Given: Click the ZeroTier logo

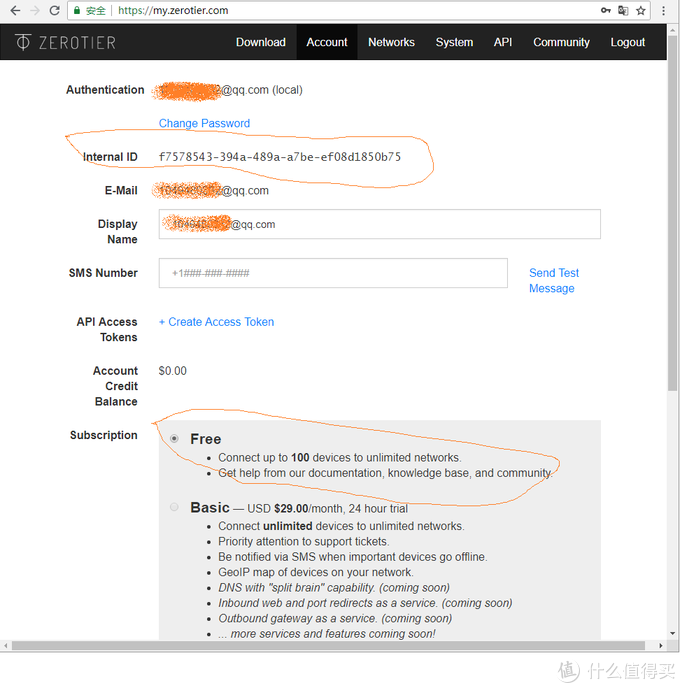Looking at the screenshot, I should pos(65,43).
